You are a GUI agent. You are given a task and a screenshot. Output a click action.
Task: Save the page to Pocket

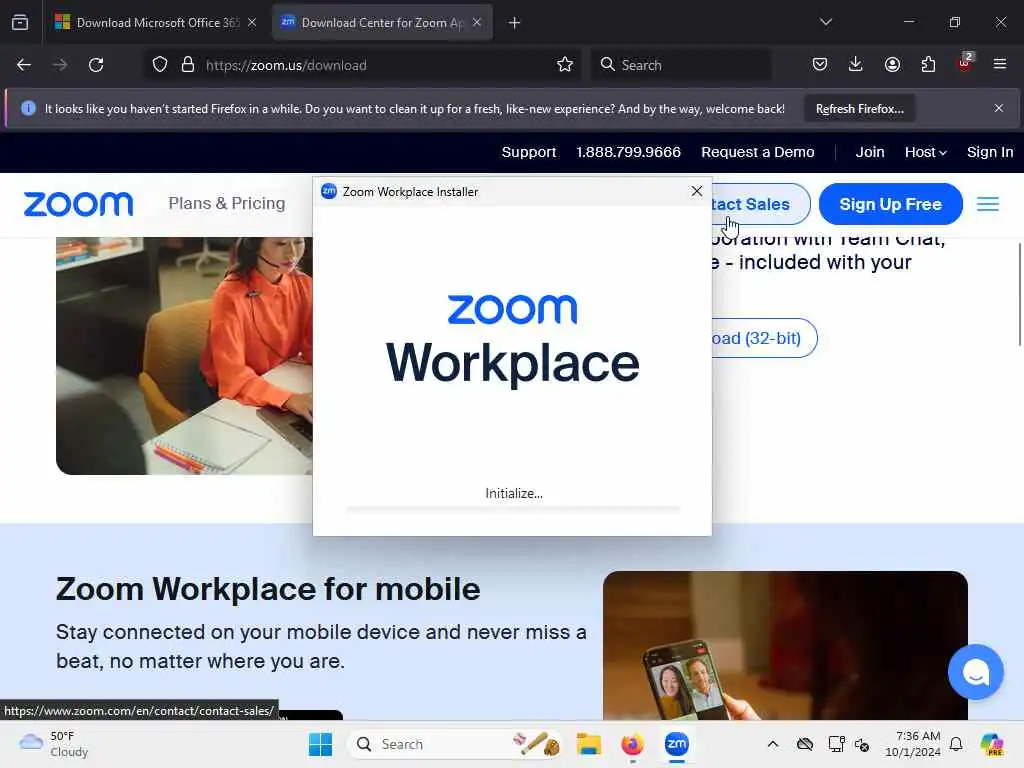(820, 64)
